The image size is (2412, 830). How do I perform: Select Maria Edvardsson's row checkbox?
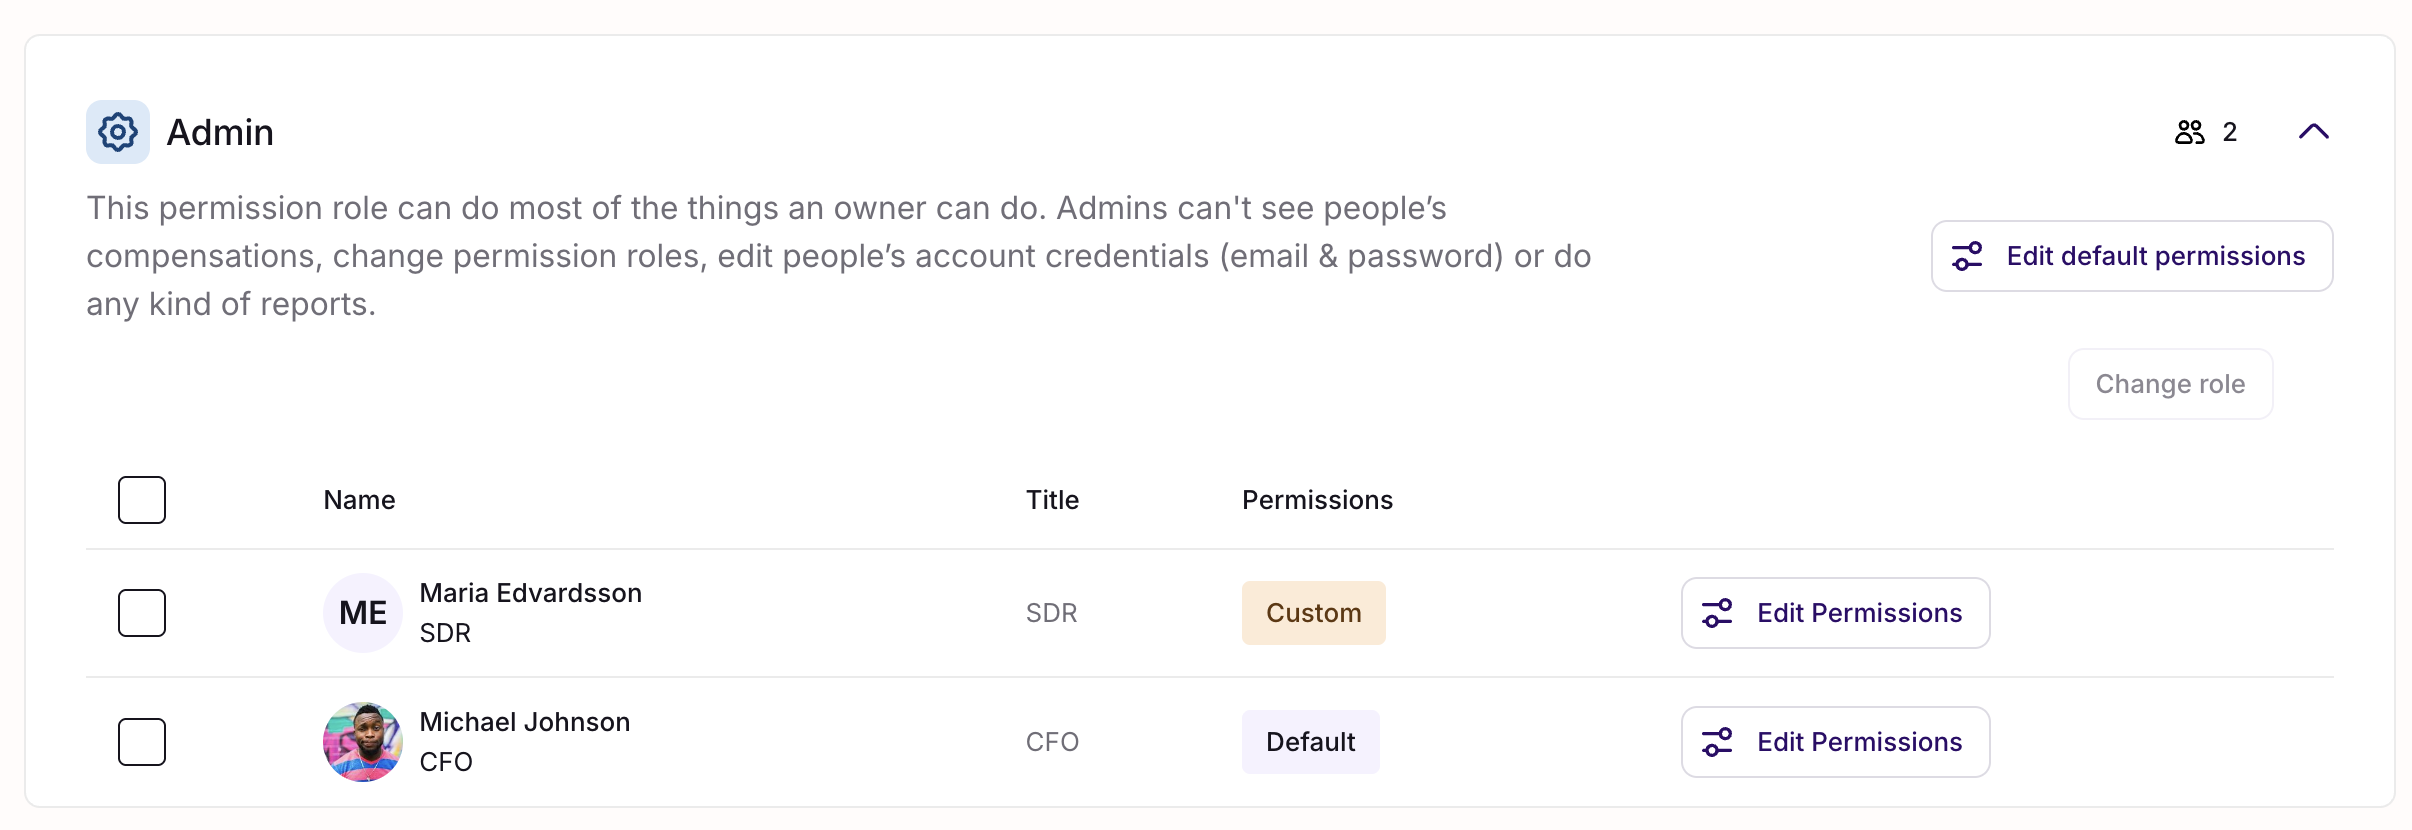coord(142,613)
